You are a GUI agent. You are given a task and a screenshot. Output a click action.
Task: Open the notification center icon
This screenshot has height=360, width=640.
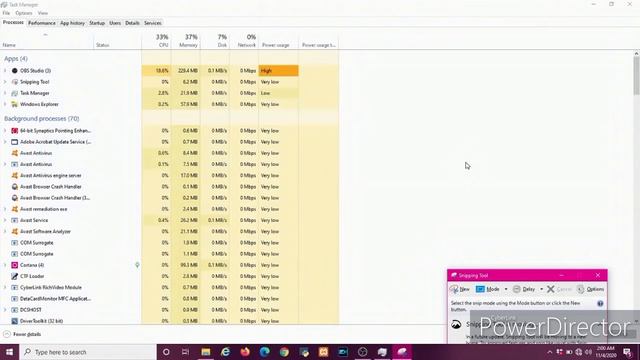click(627, 352)
